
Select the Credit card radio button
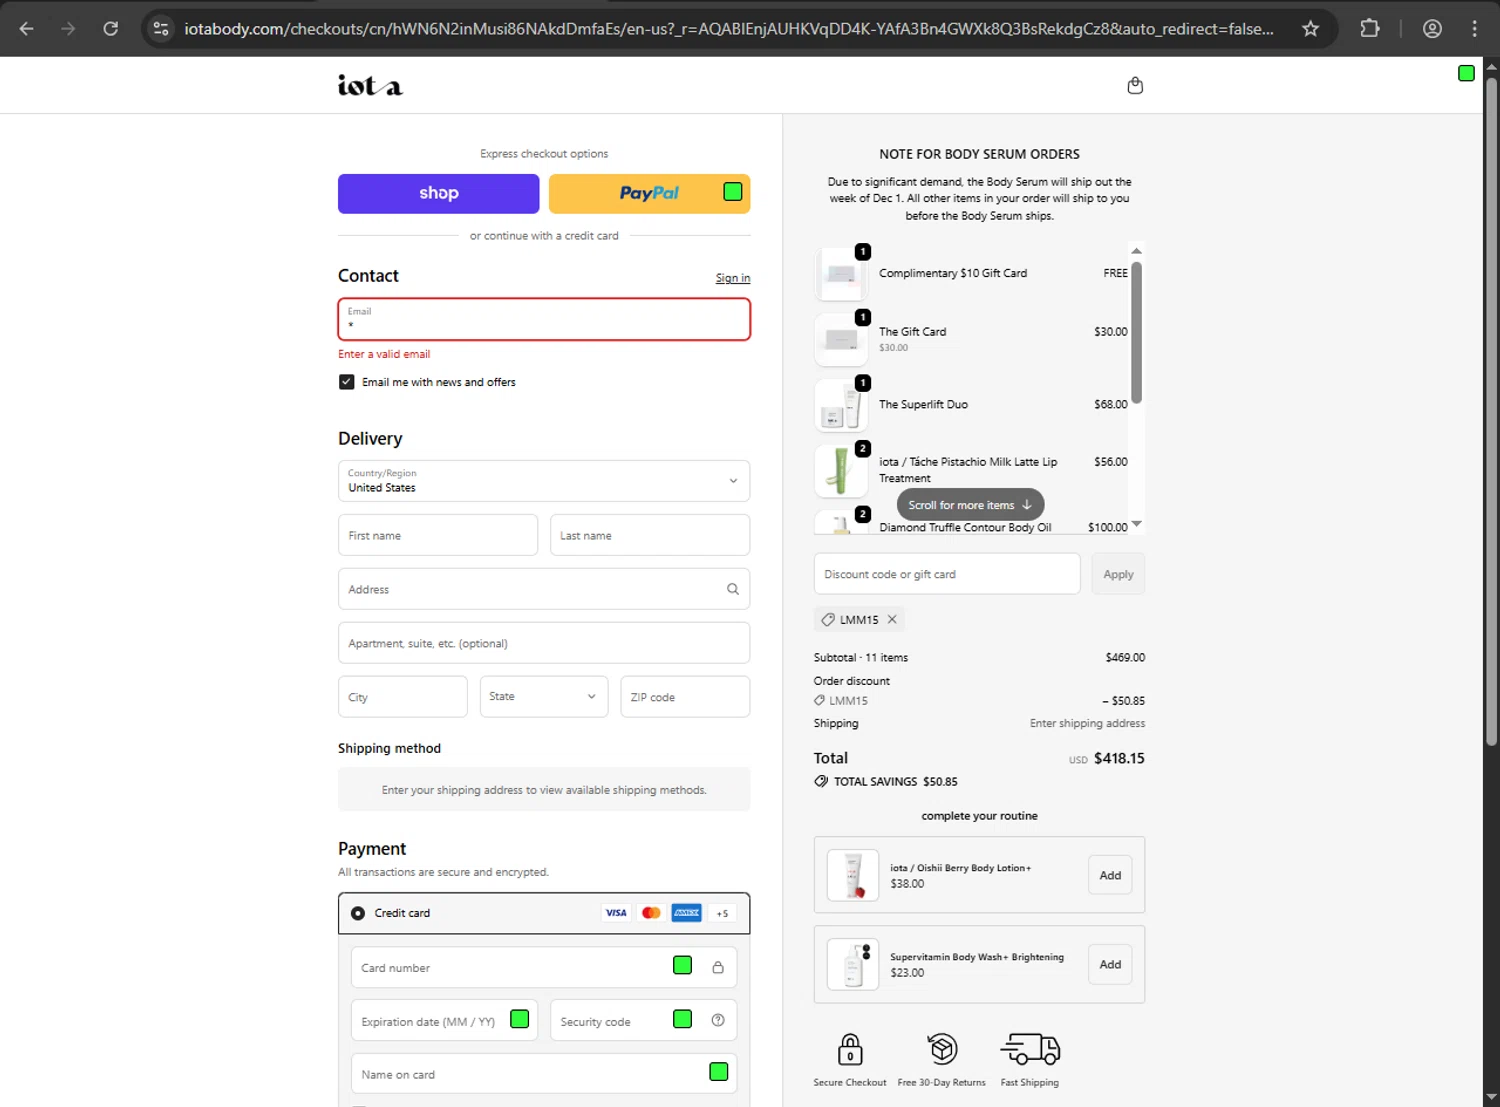358,913
